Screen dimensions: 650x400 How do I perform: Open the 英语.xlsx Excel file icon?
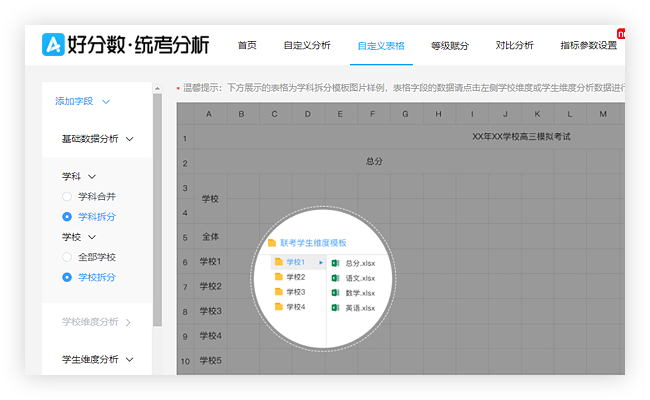pos(336,308)
